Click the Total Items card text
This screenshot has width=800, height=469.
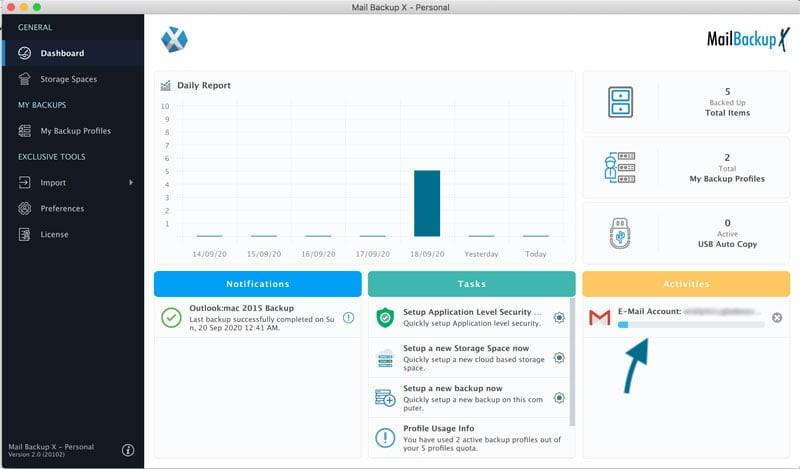[x=728, y=102]
